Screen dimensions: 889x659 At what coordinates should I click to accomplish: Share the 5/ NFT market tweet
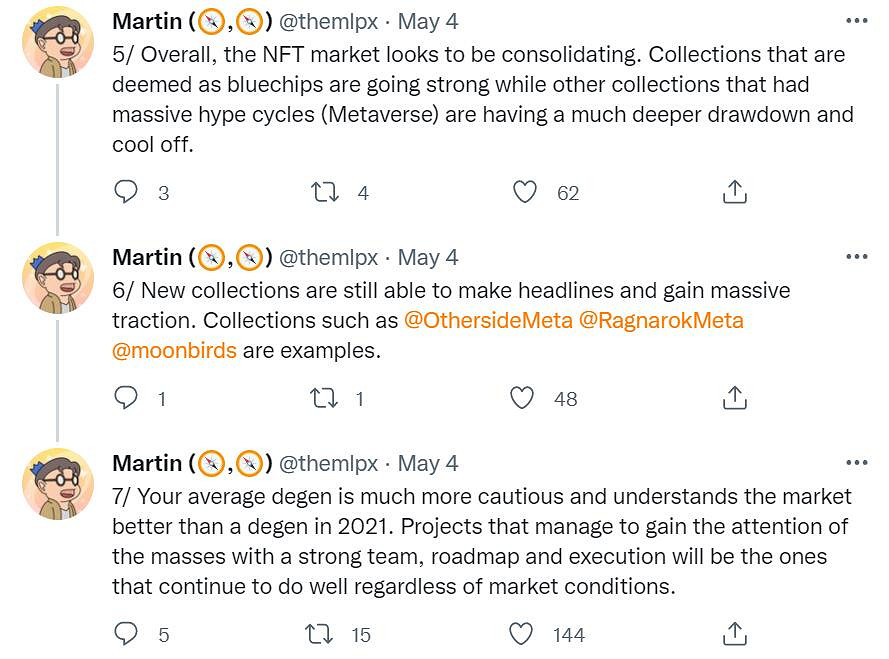click(x=735, y=192)
